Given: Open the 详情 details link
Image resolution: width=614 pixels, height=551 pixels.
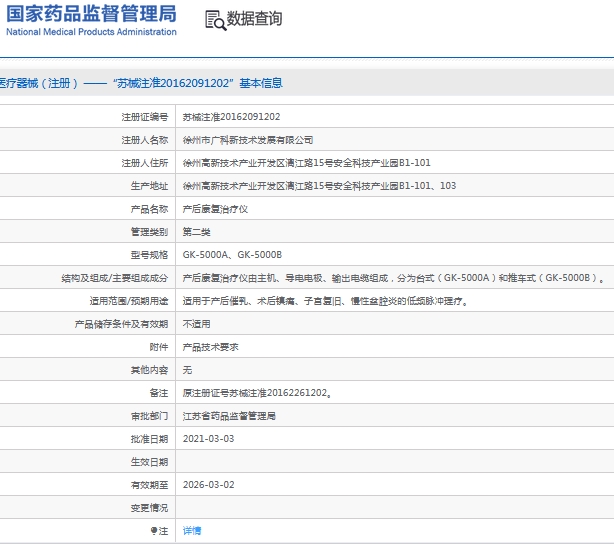Looking at the screenshot, I should point(192,531).
